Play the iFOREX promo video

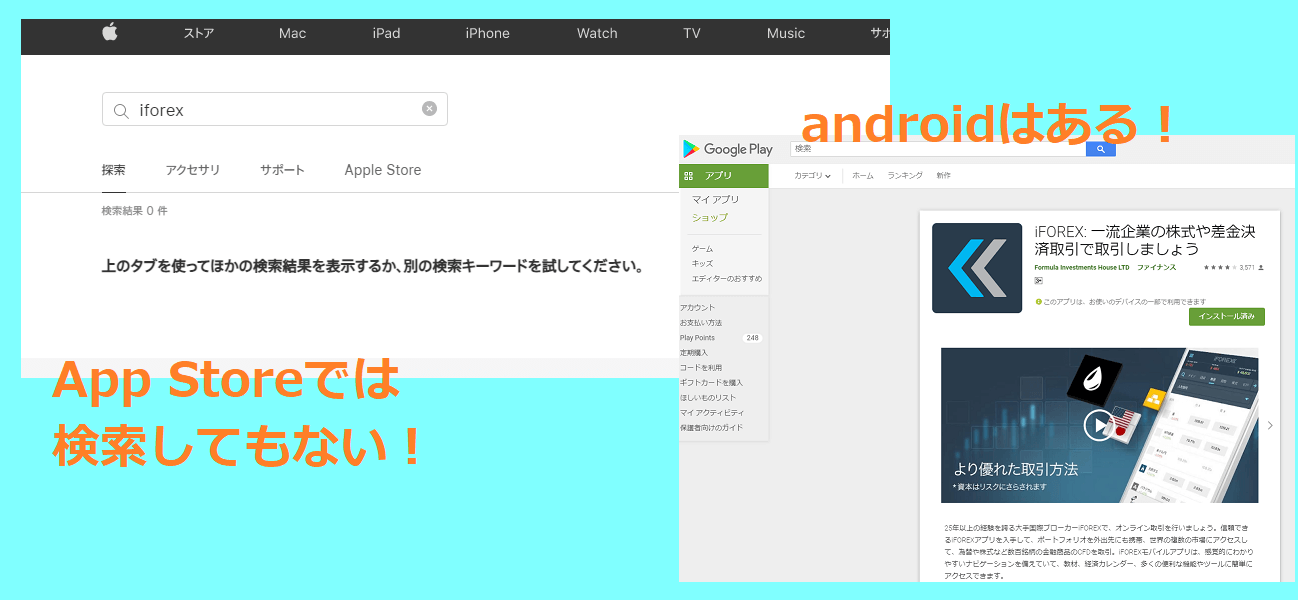(x=1098, y=425)
